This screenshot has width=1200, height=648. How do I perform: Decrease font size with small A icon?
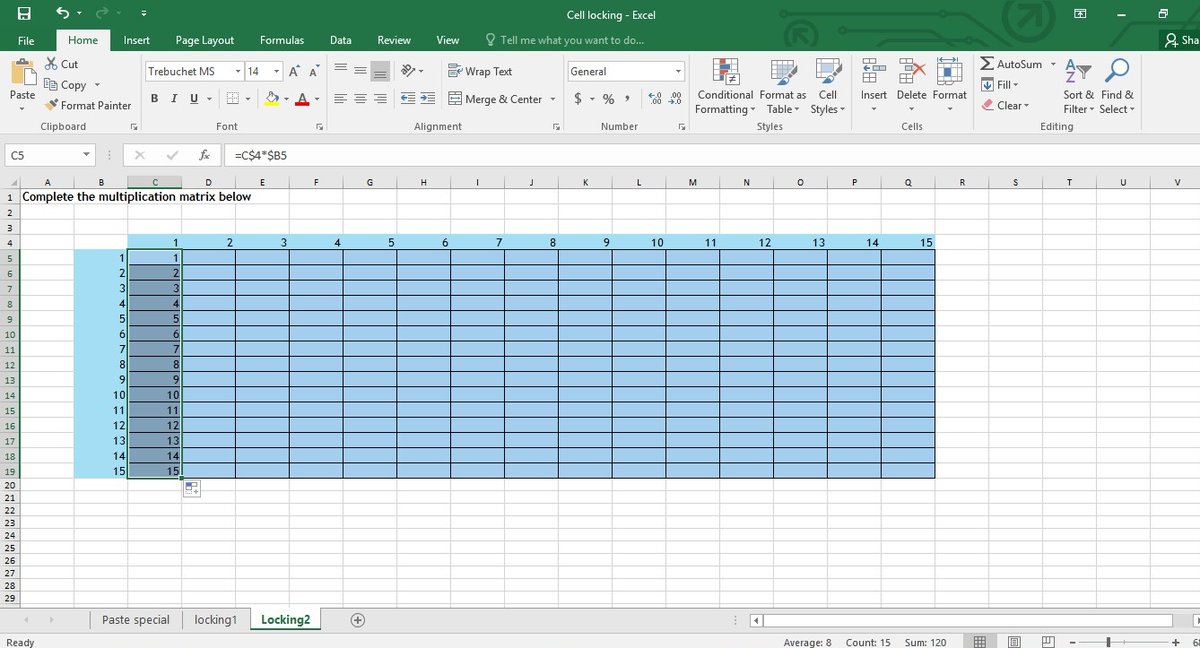313,71
